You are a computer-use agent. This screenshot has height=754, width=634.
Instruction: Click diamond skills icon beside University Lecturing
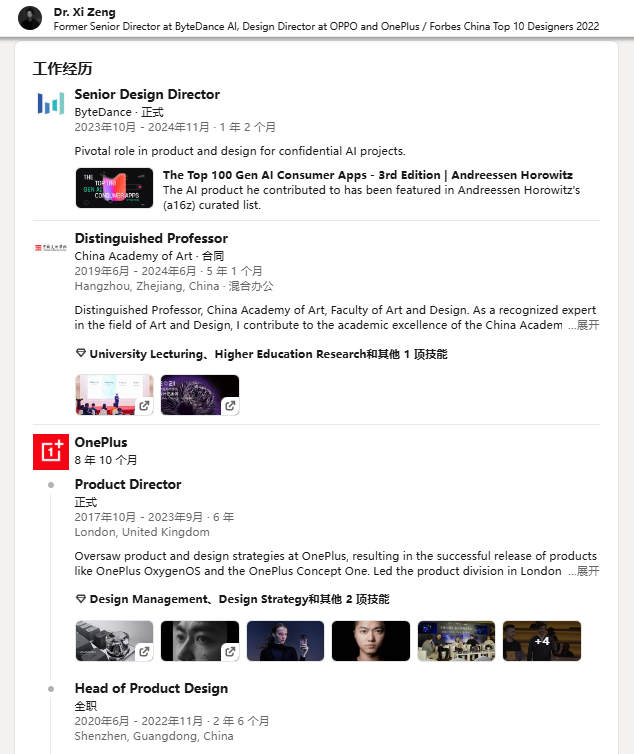[x=81, y=353]
